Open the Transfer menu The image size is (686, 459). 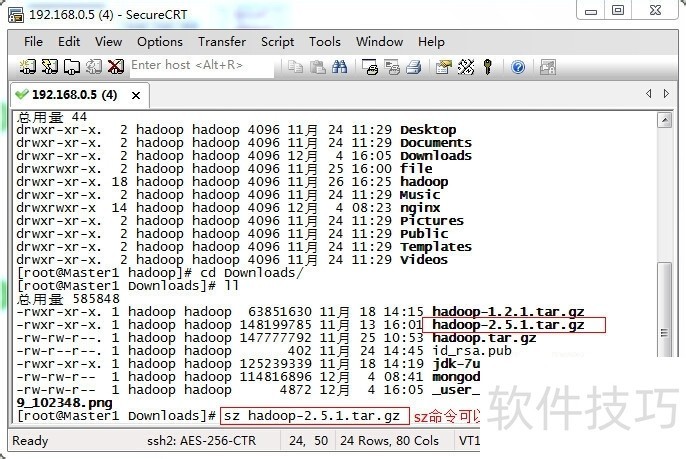coord(221,42)
